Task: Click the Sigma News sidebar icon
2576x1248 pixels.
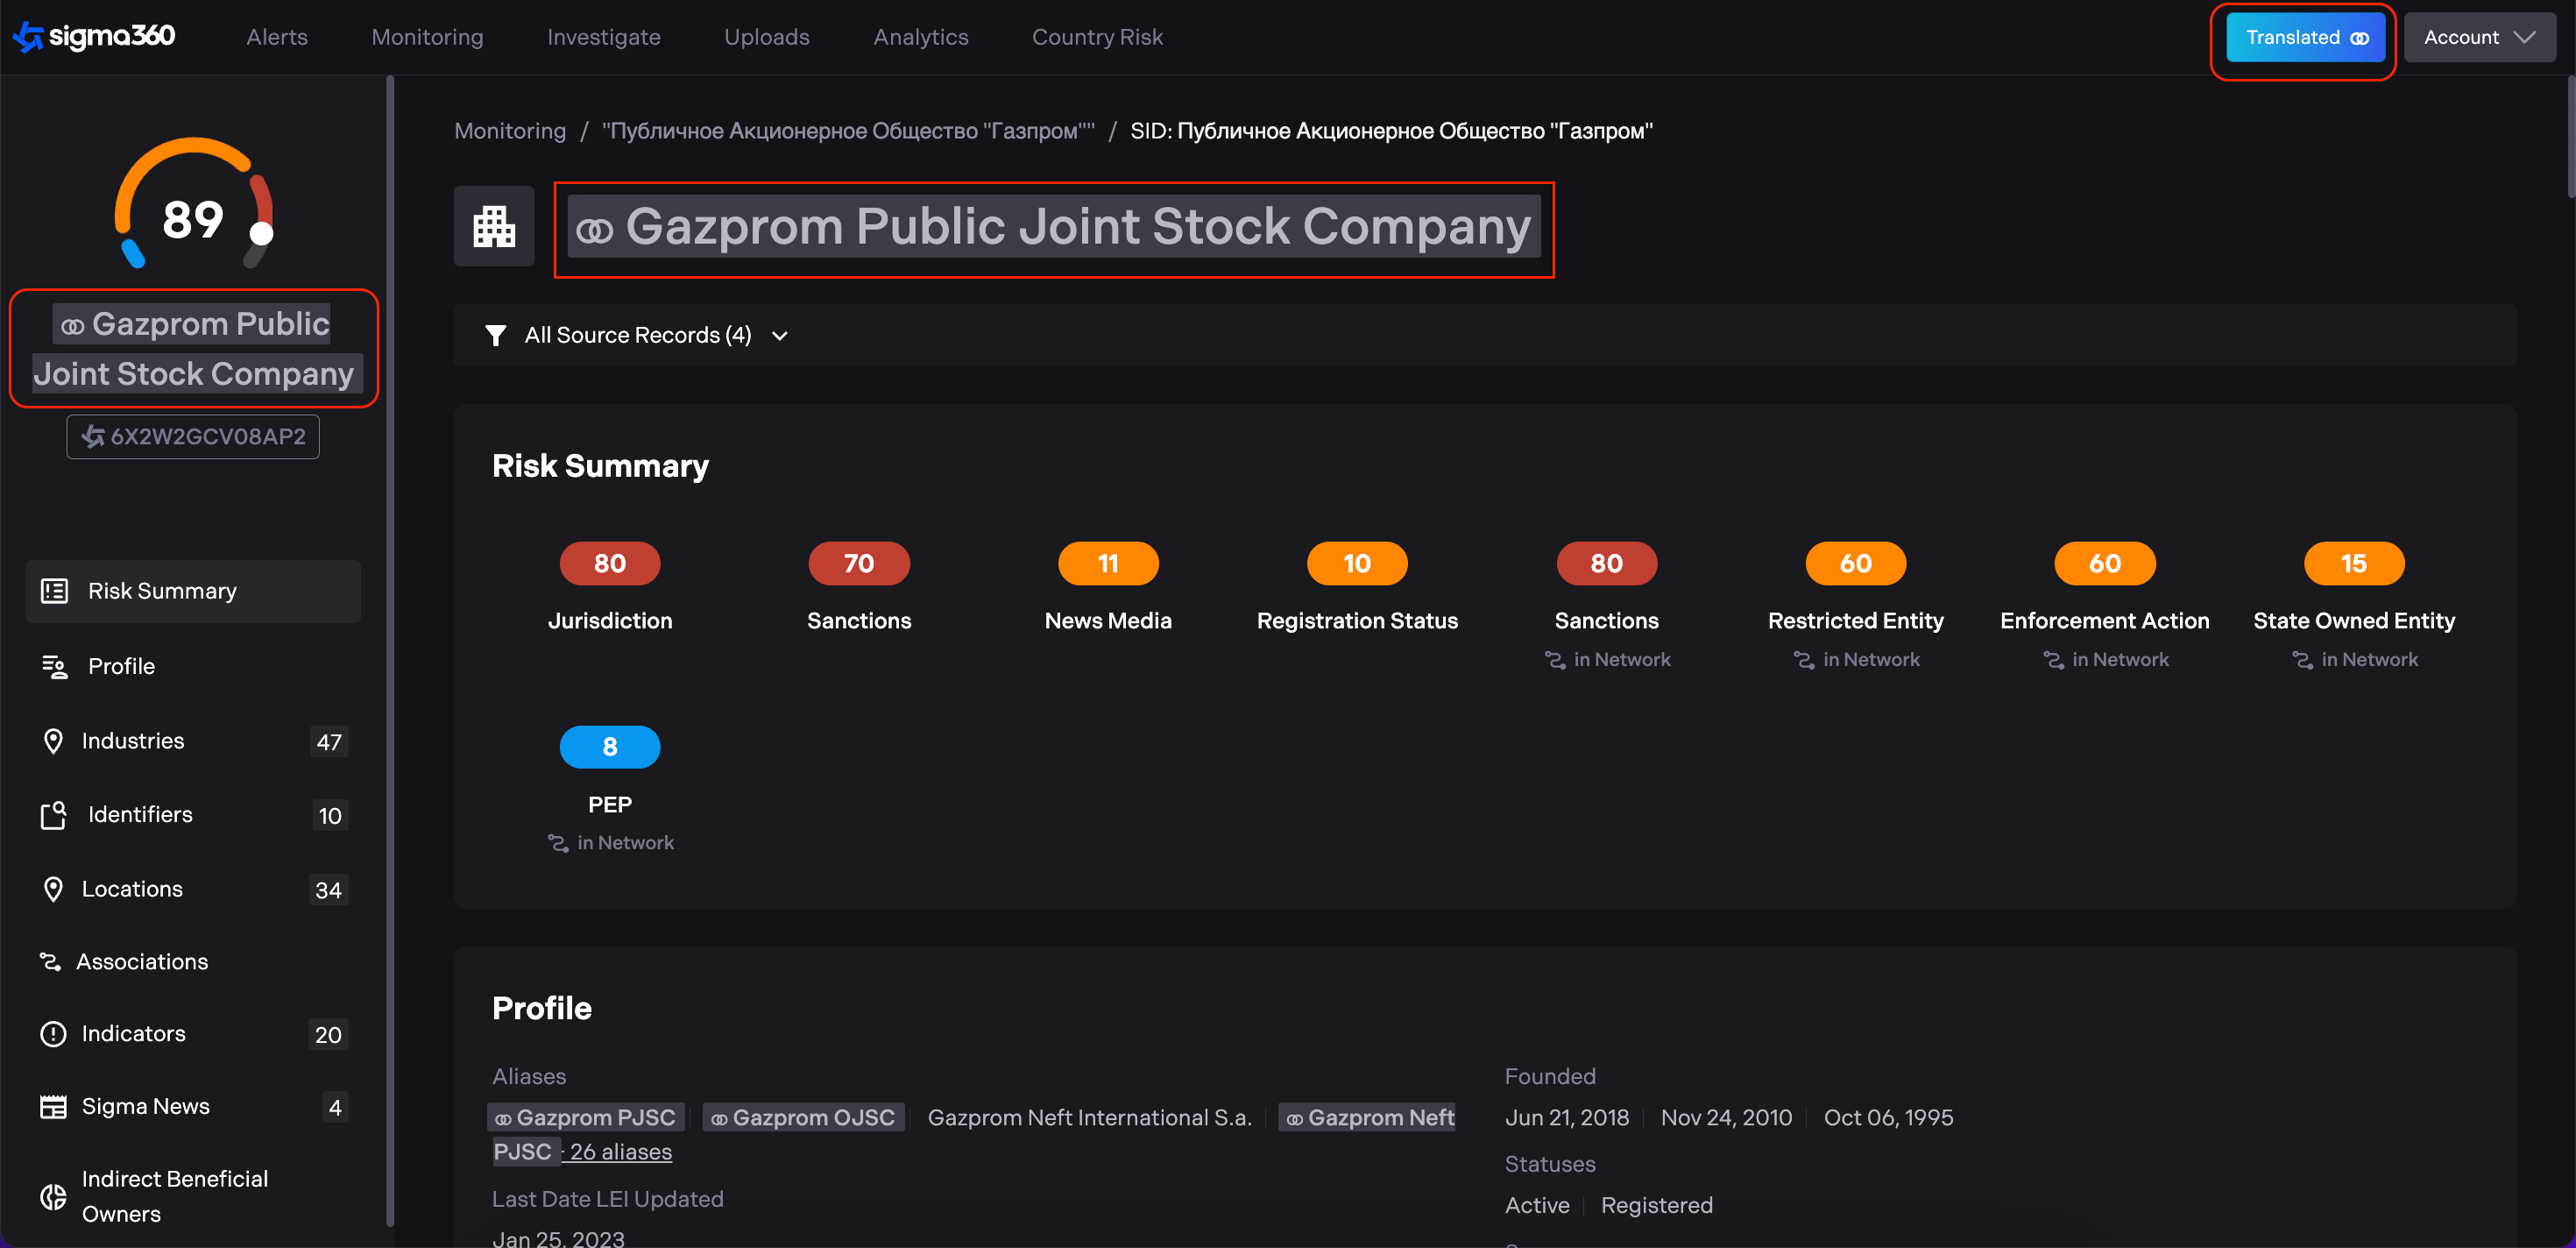Action: coord(54,1107)
